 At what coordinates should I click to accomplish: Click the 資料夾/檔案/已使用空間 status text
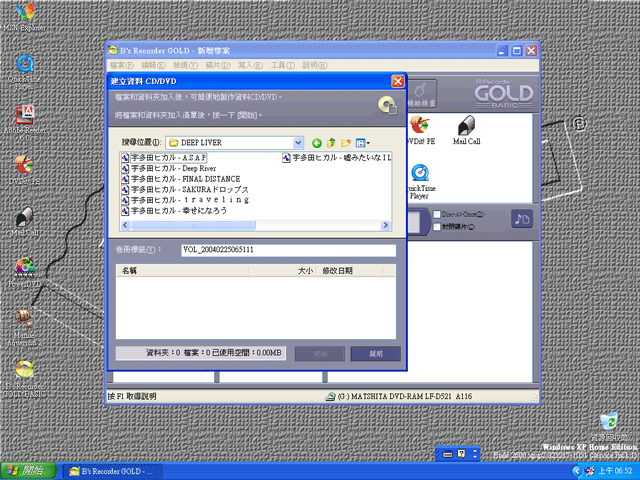(200, 353)
